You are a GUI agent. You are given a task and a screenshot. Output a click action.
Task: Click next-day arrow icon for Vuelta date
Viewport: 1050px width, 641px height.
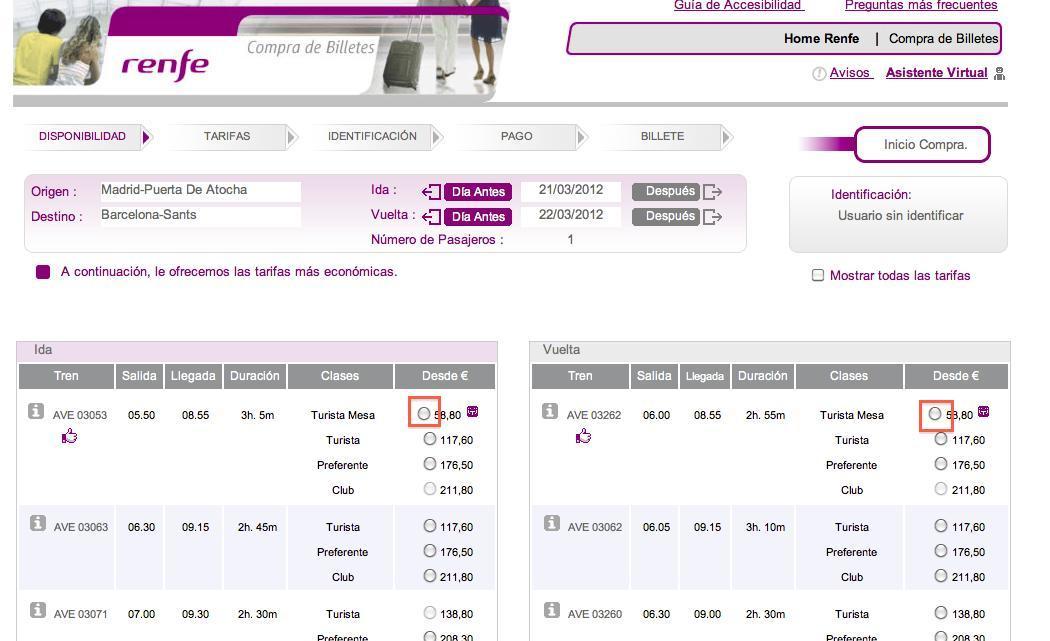click(x=712, y=217)
